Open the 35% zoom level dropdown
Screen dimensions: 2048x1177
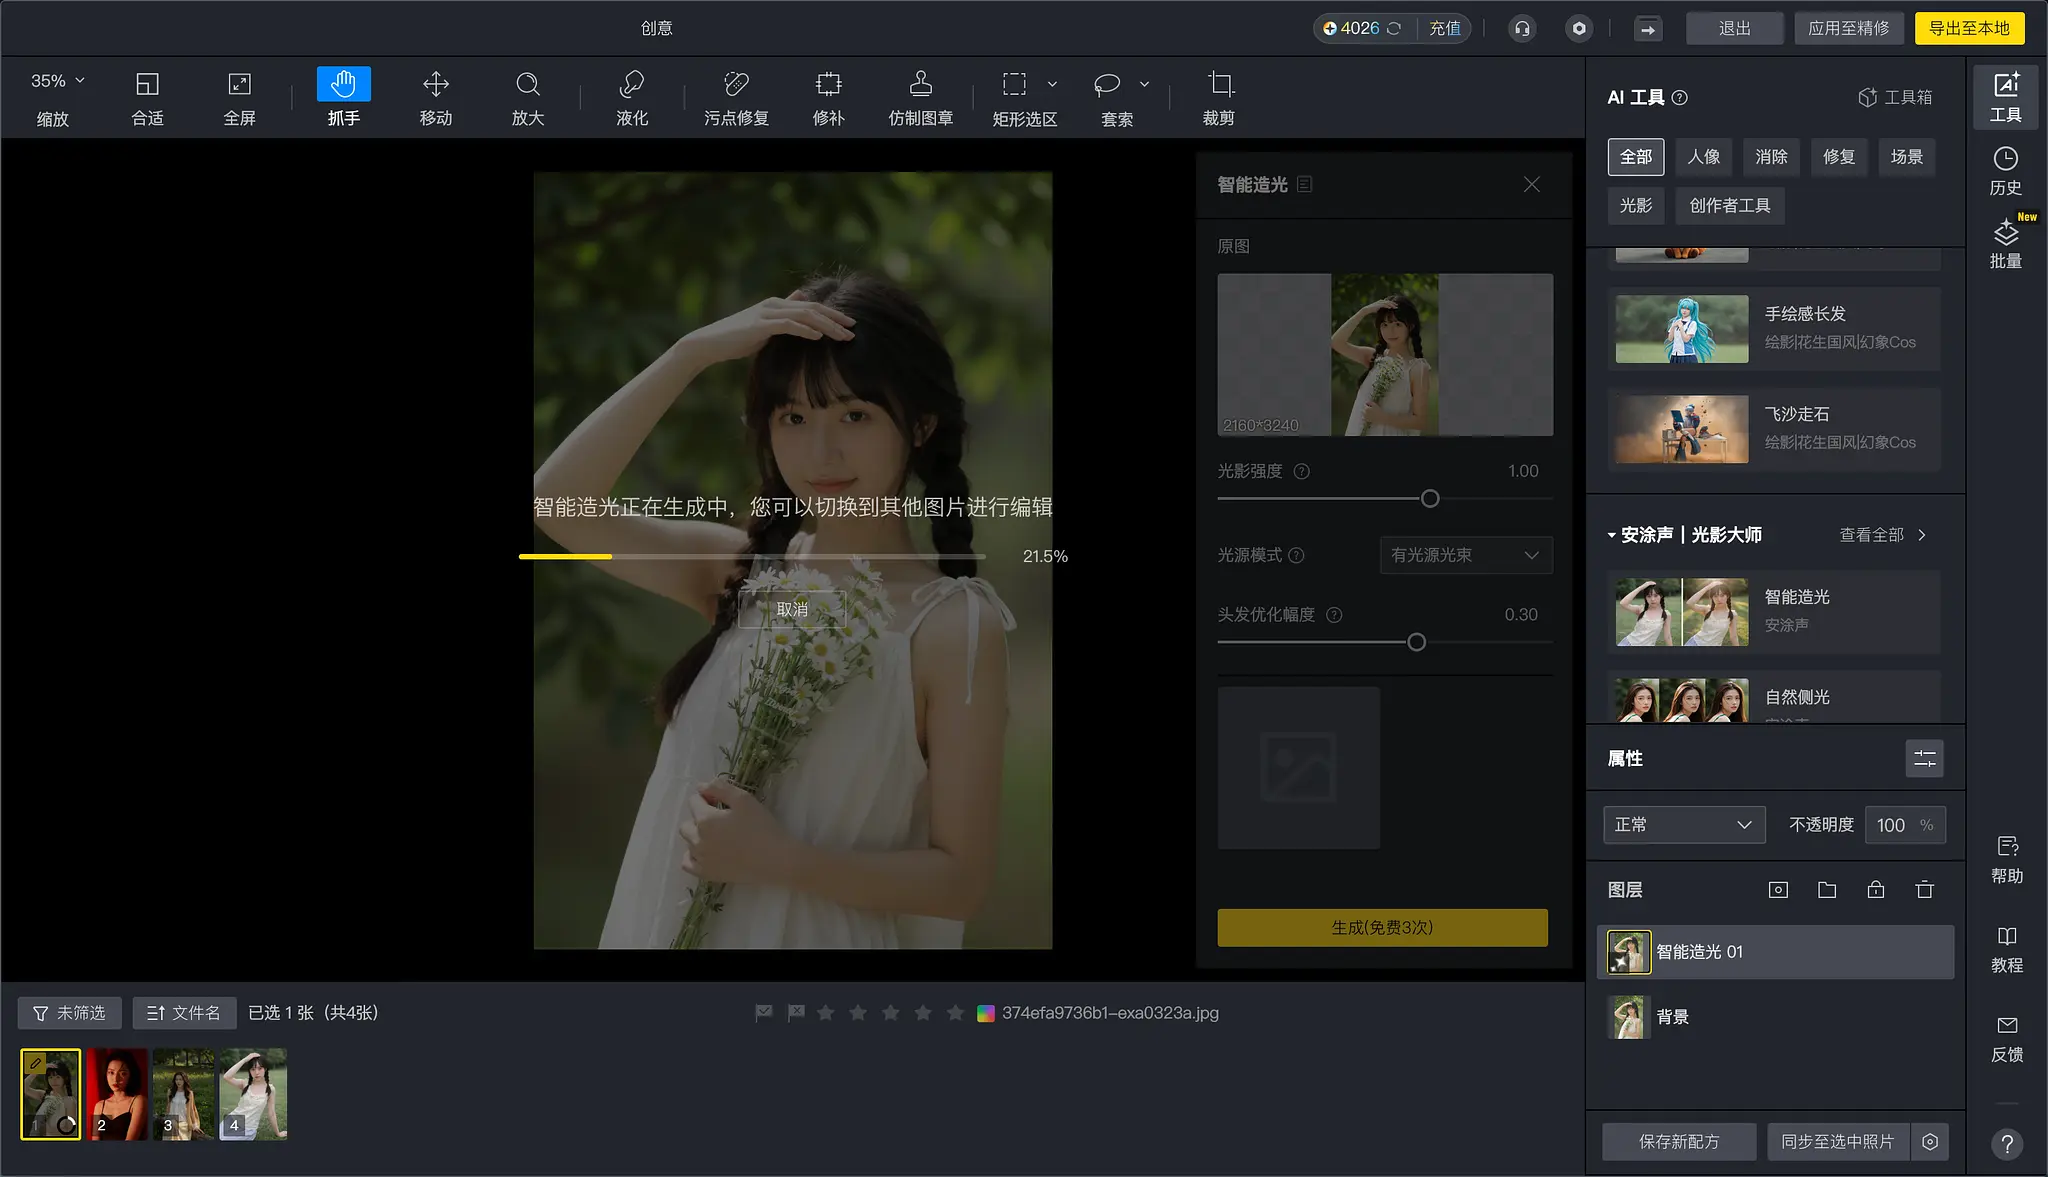tap(58, 81)
